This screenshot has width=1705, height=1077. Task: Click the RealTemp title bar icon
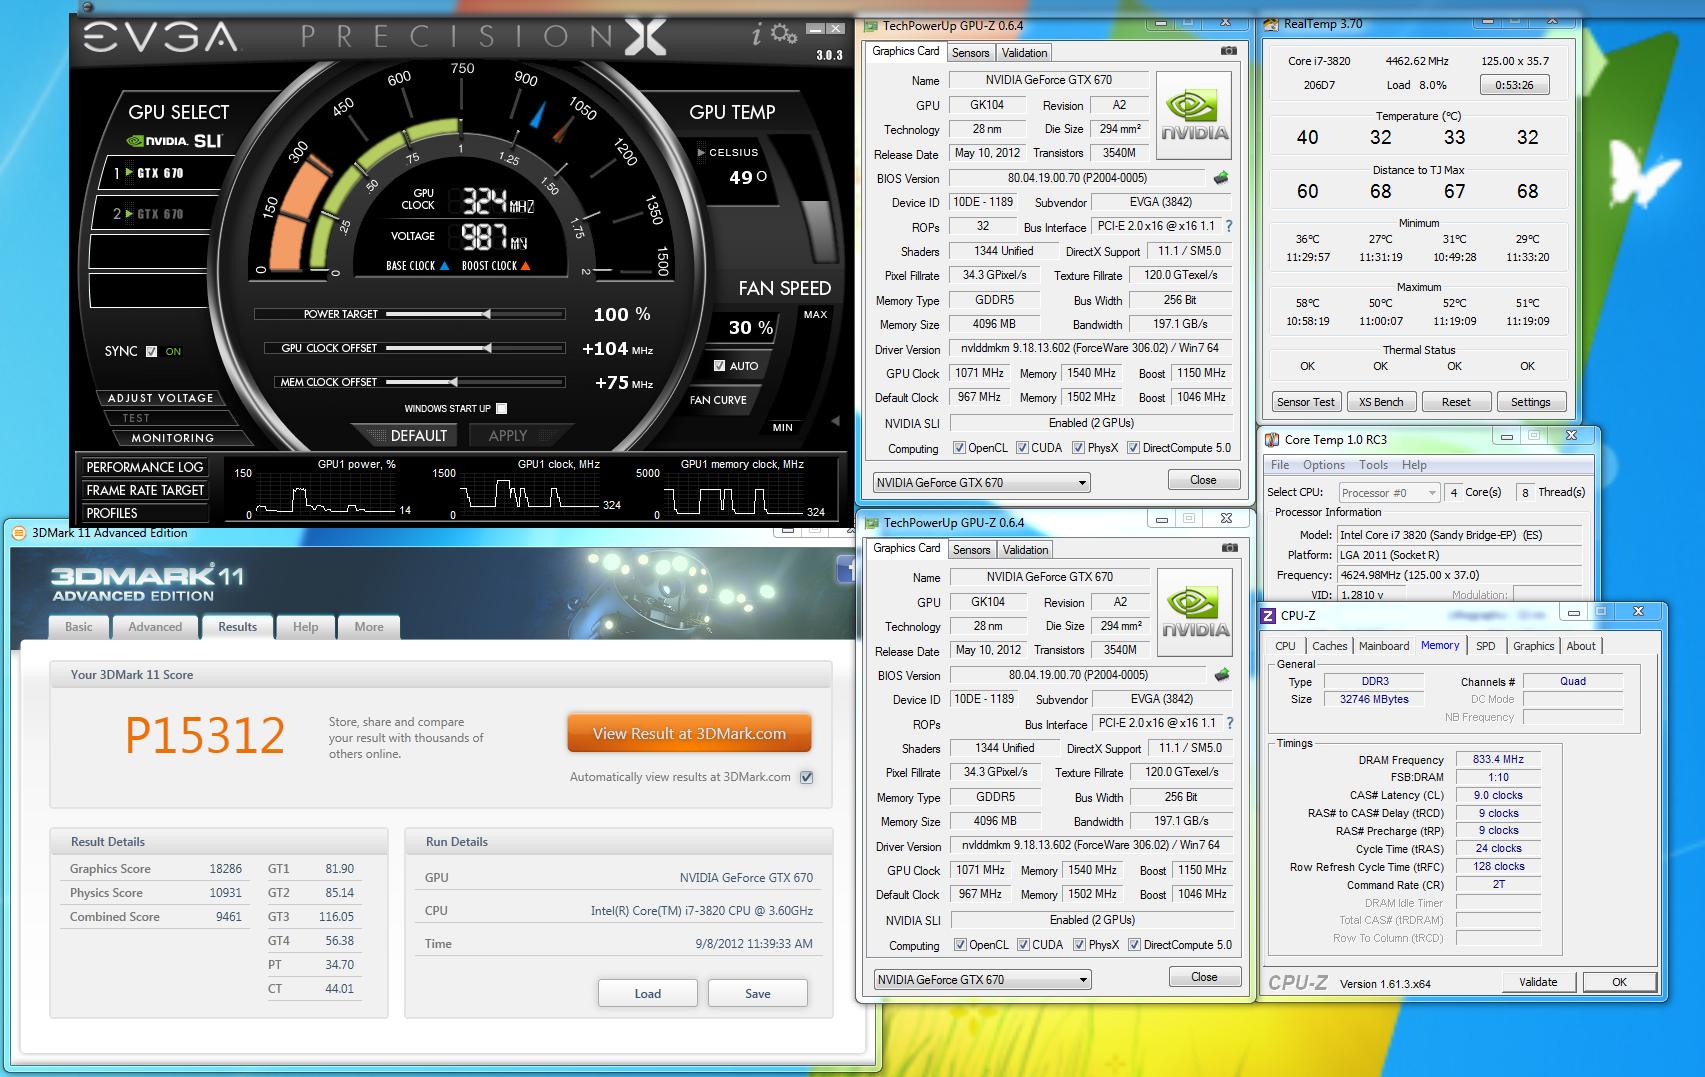coord(1271,24)
